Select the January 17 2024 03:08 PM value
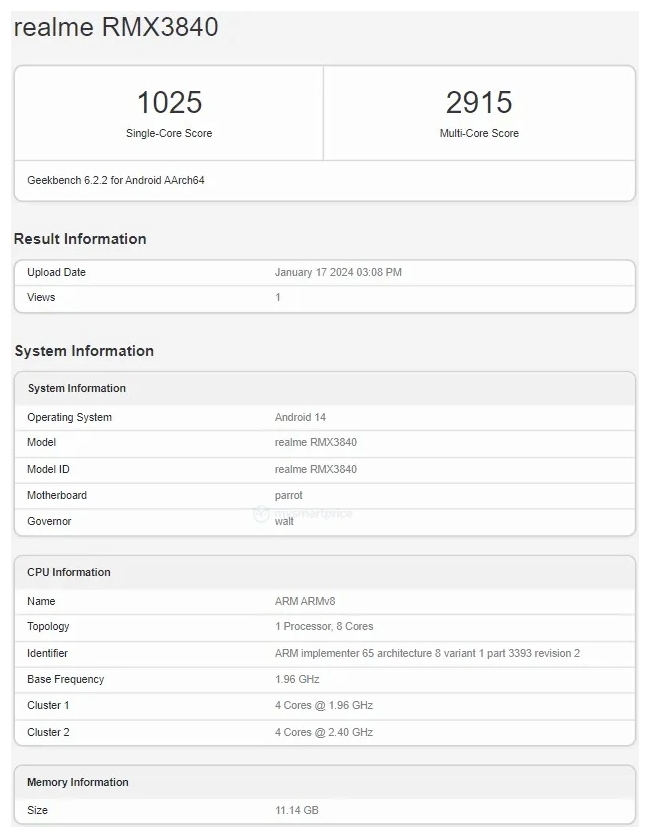 tap(338, 272)
